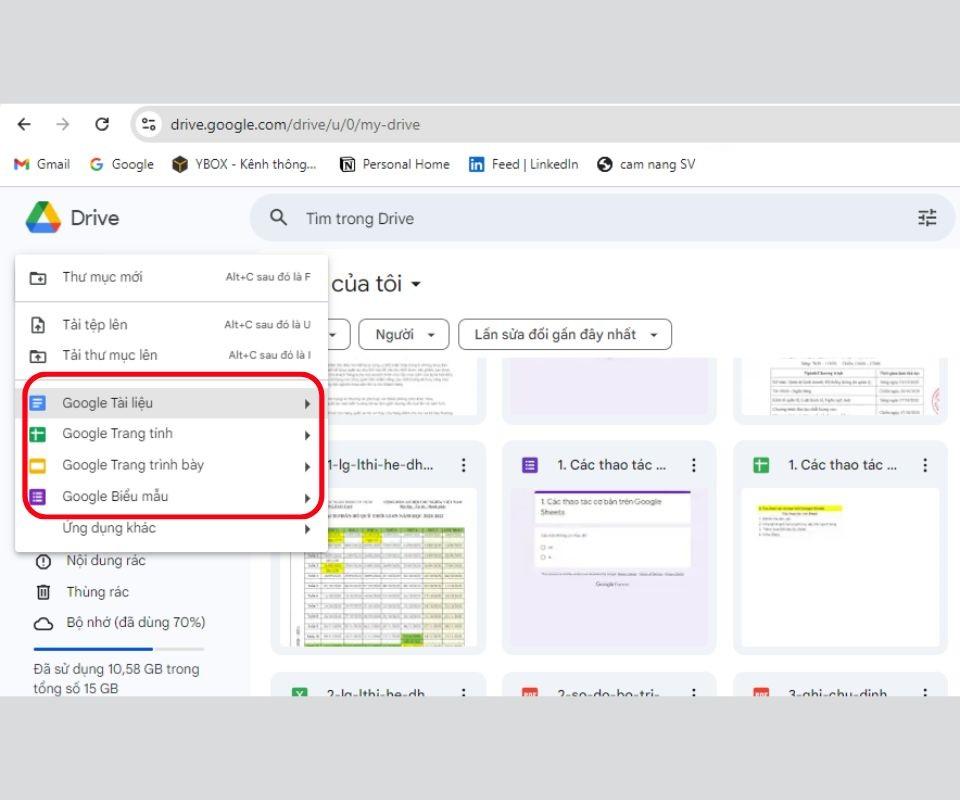This screenshot has height=800, width=960.
Task: Click the browser back arrow
Action: [24, 124]
